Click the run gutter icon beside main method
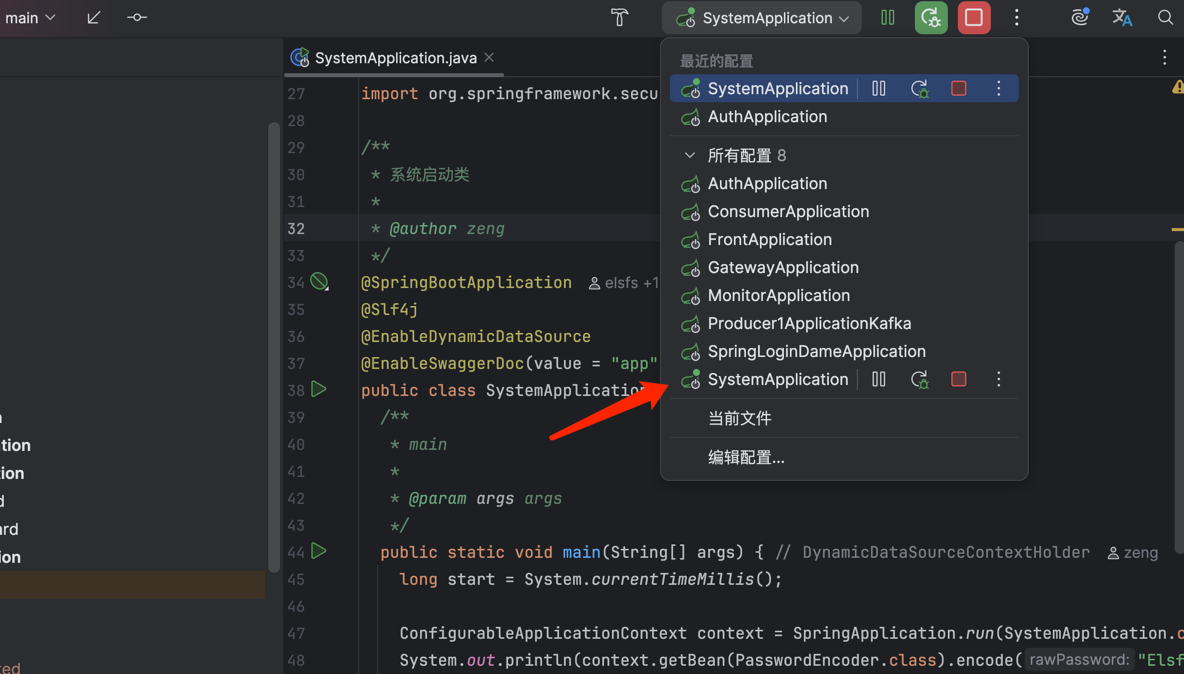This screenshot has height=674, width=1184. [x=319, y=551]
